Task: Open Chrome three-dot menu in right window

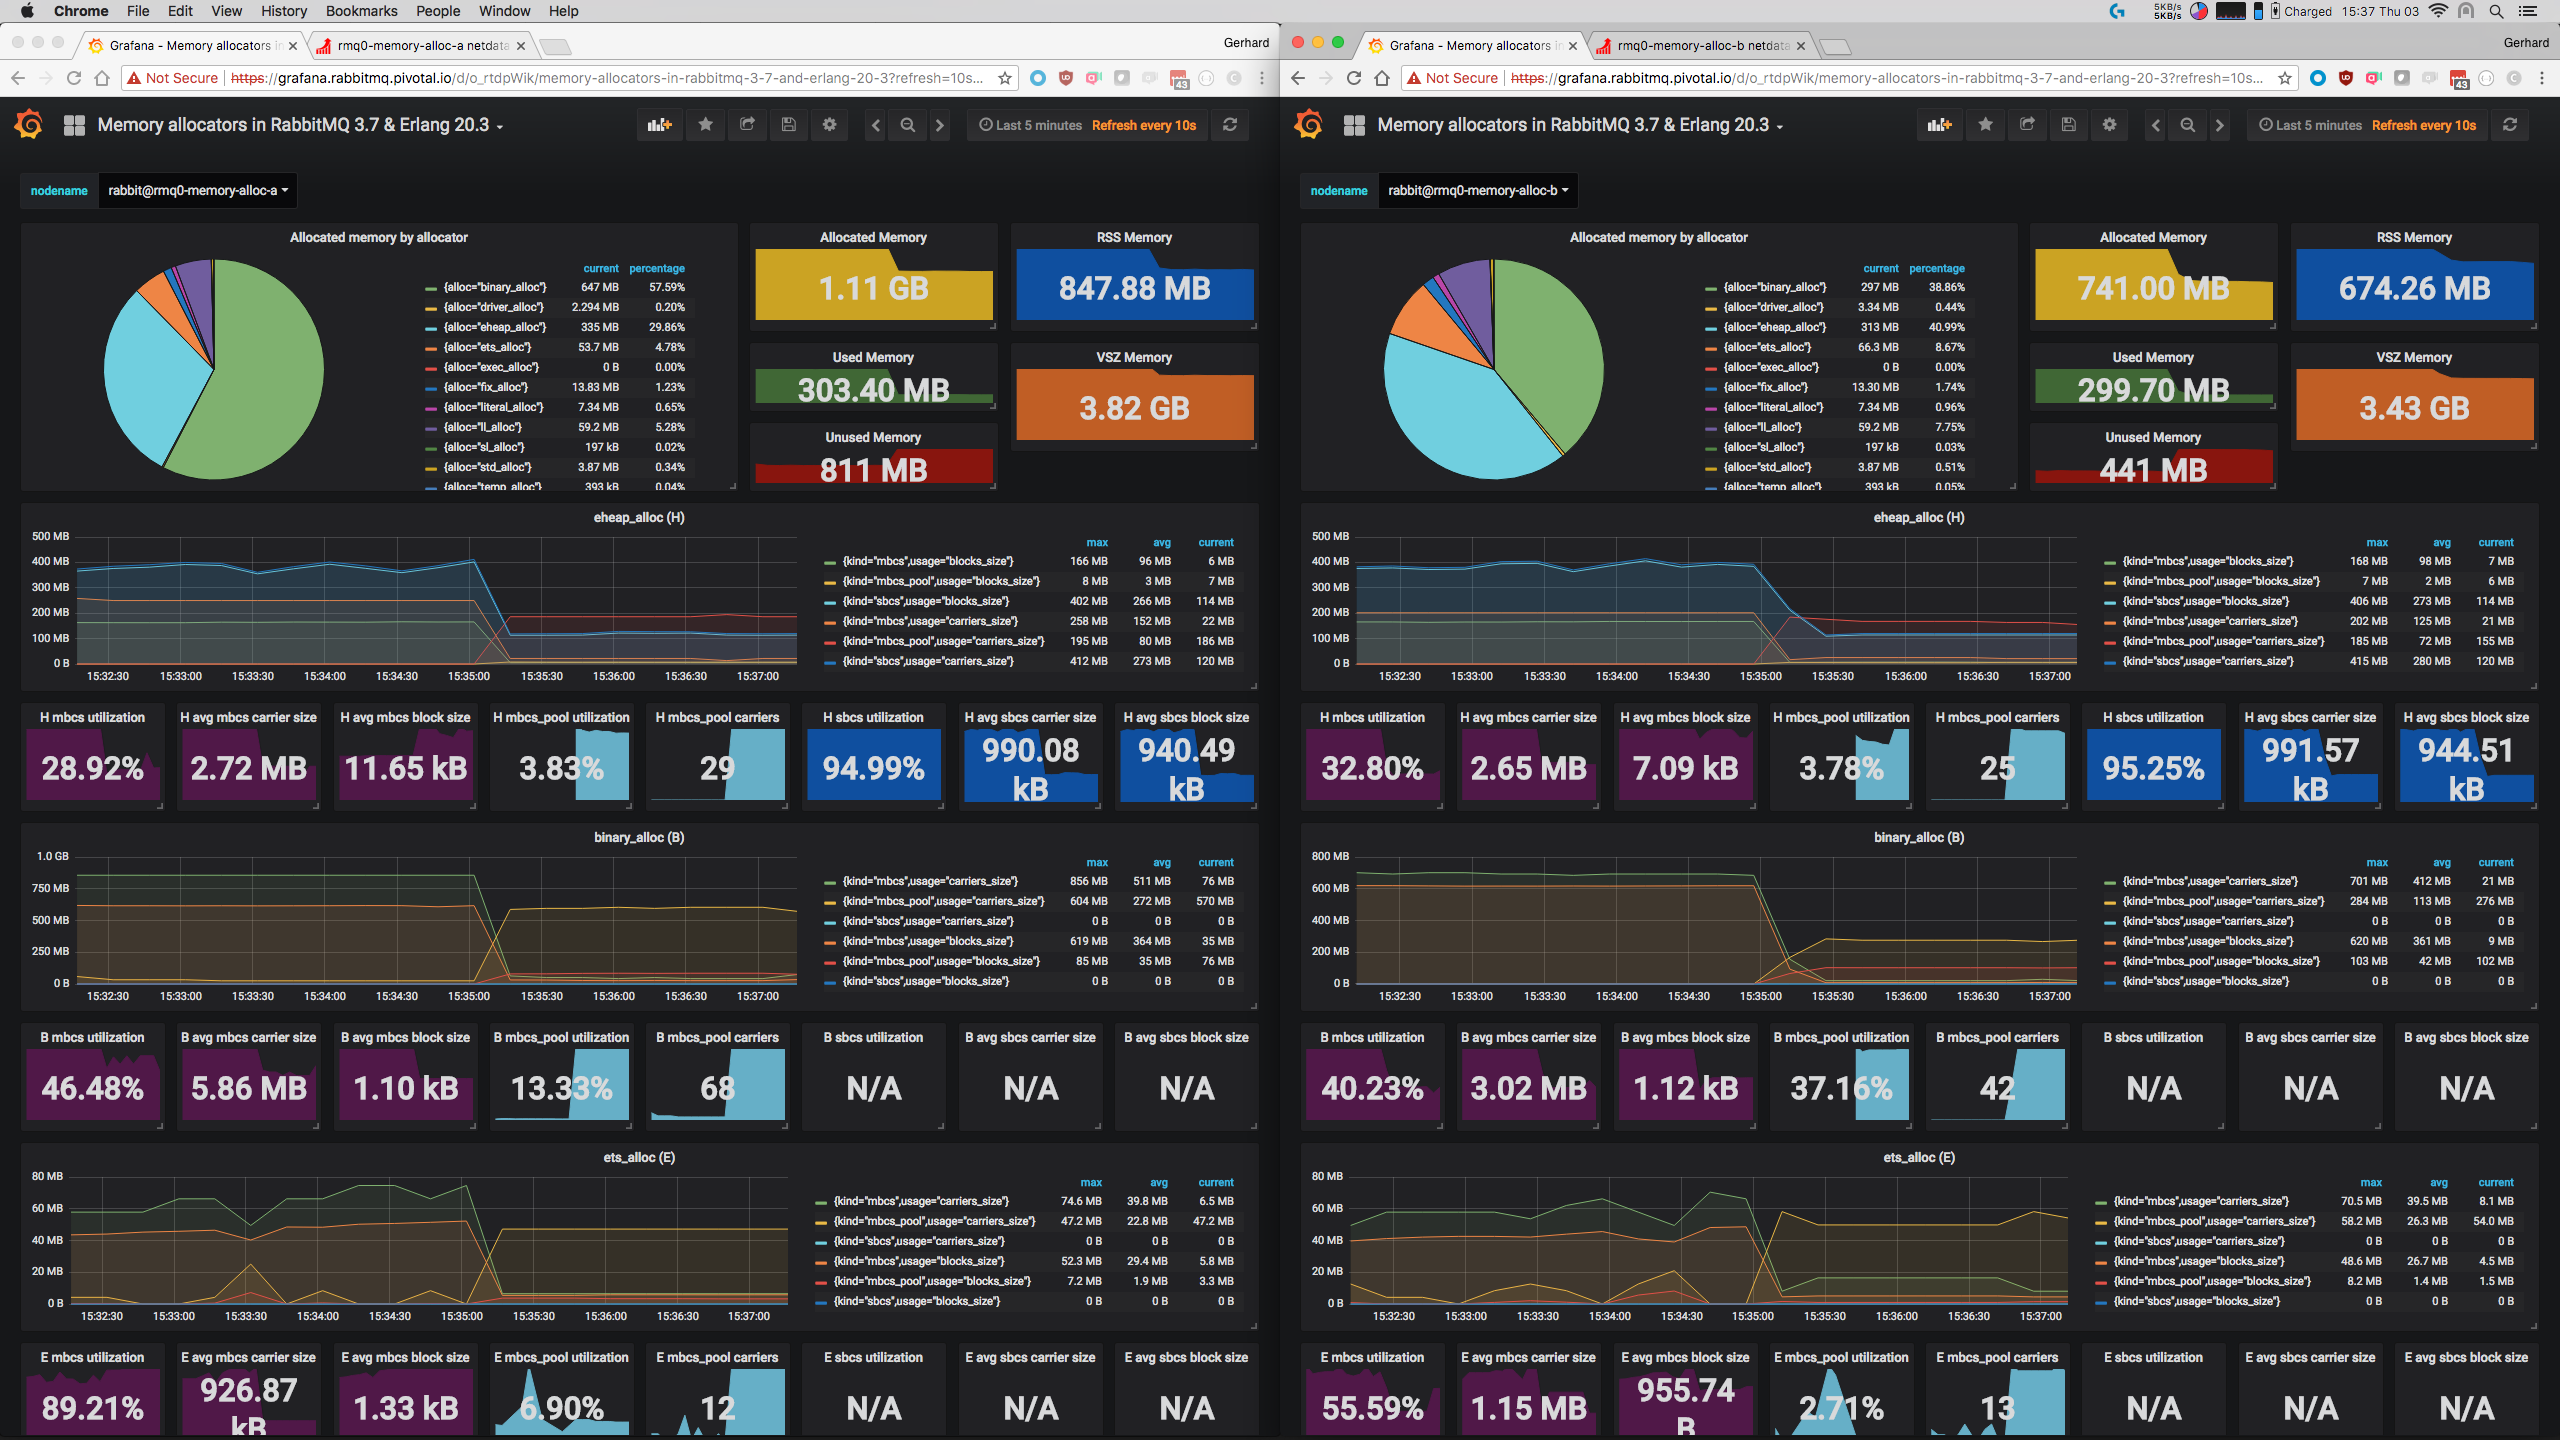Action: click(2542, 78)
